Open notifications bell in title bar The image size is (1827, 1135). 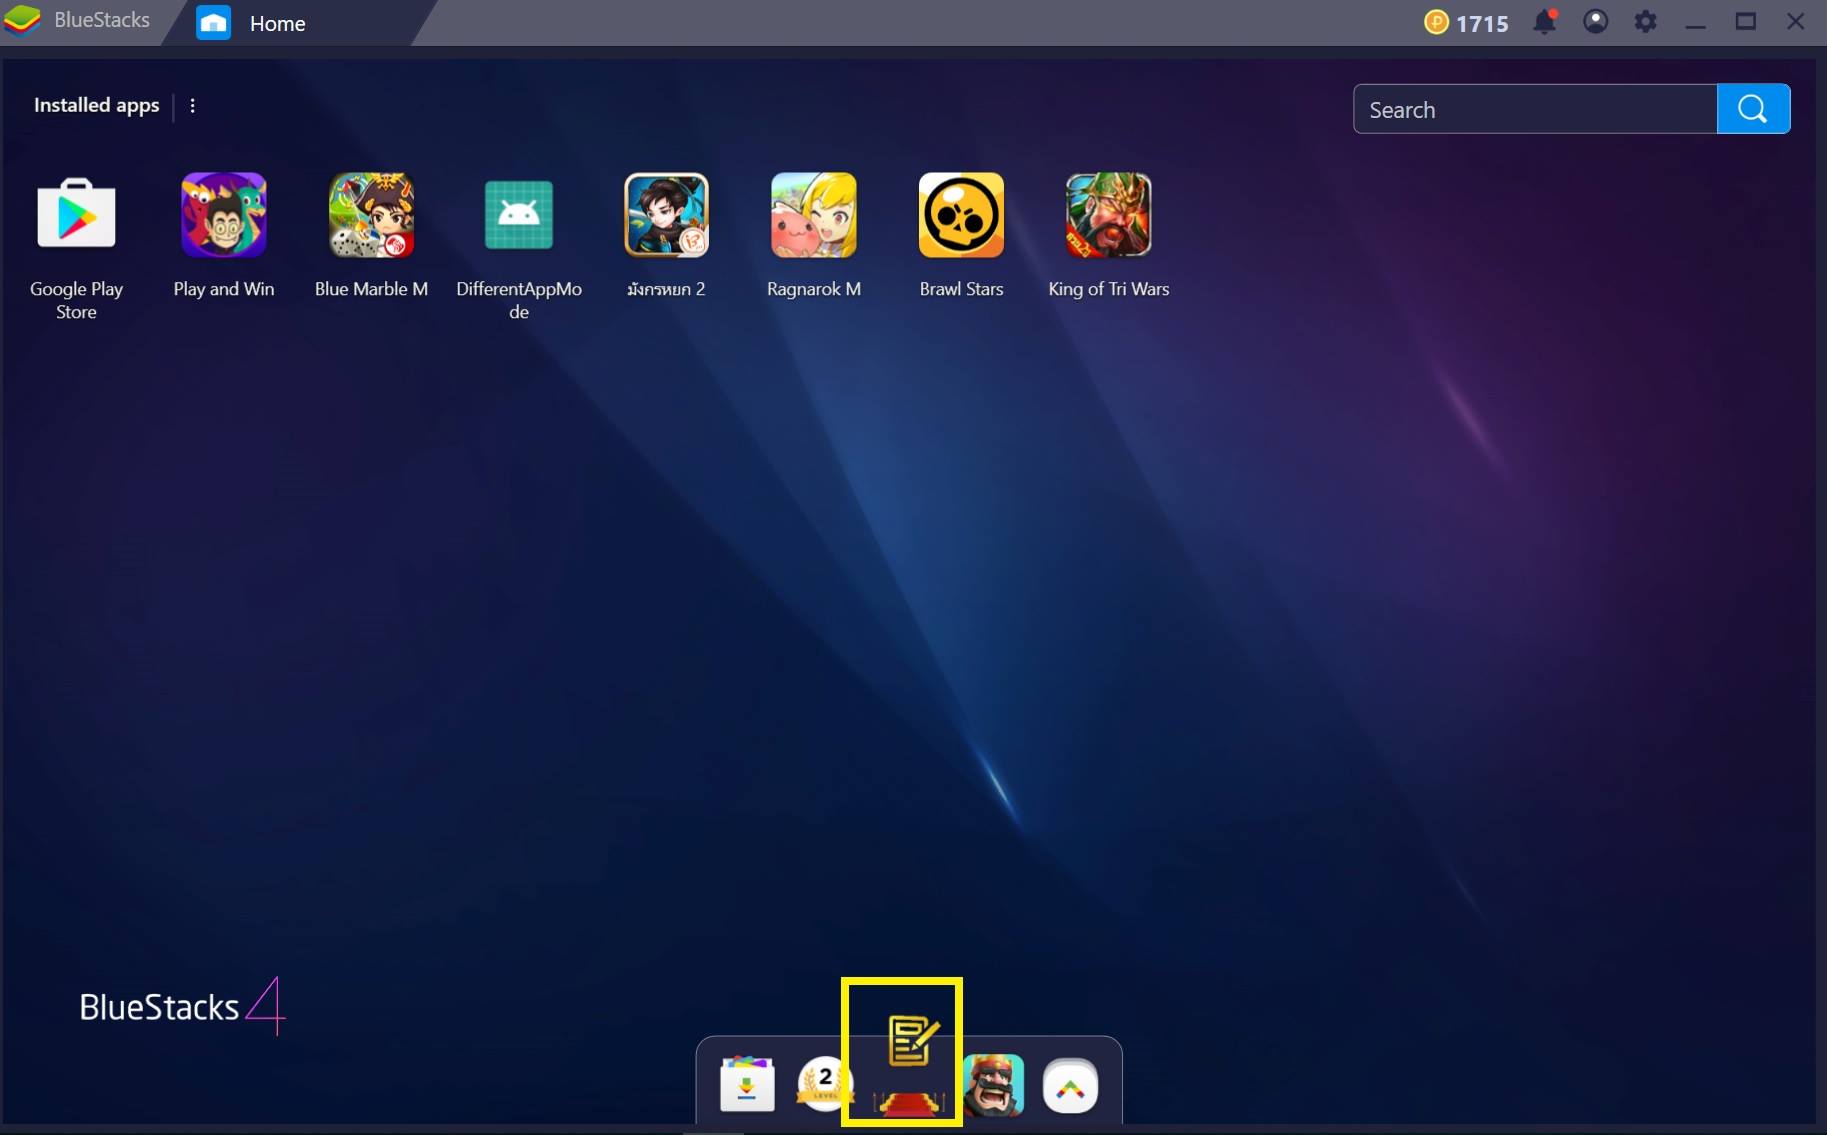1545,21
